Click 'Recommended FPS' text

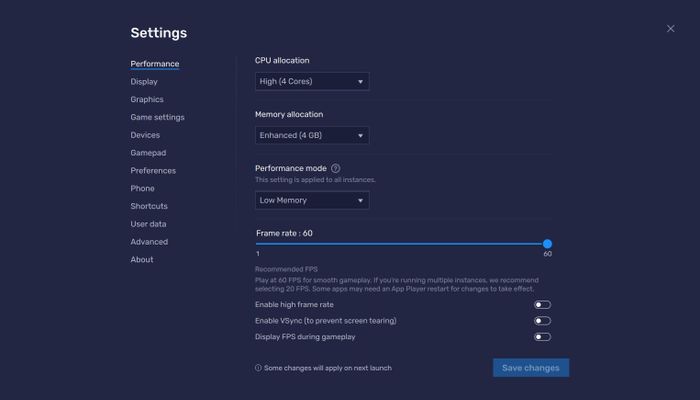pos(286,269)
